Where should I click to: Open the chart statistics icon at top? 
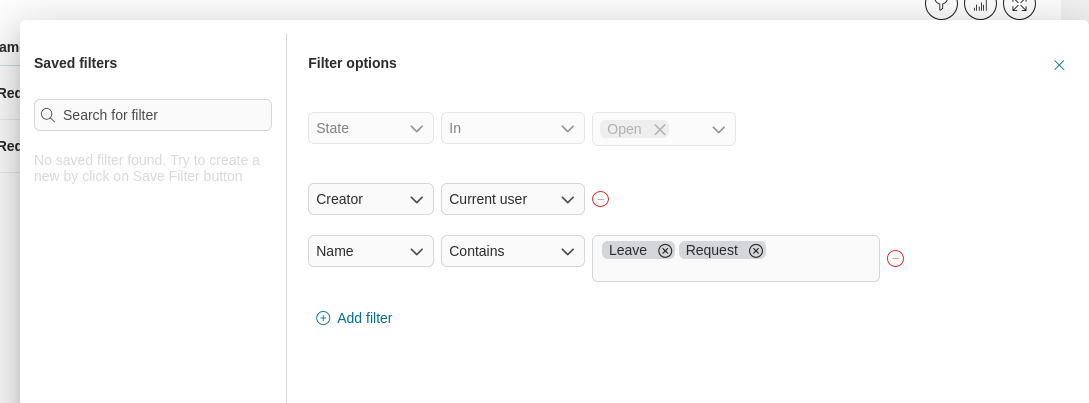point(981,6)
